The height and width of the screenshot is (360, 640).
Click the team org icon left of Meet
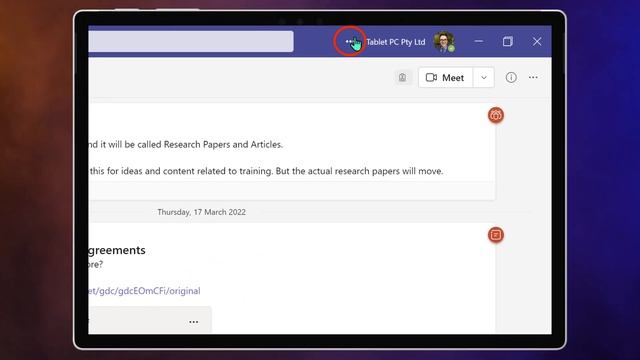(x=402, y=78)
